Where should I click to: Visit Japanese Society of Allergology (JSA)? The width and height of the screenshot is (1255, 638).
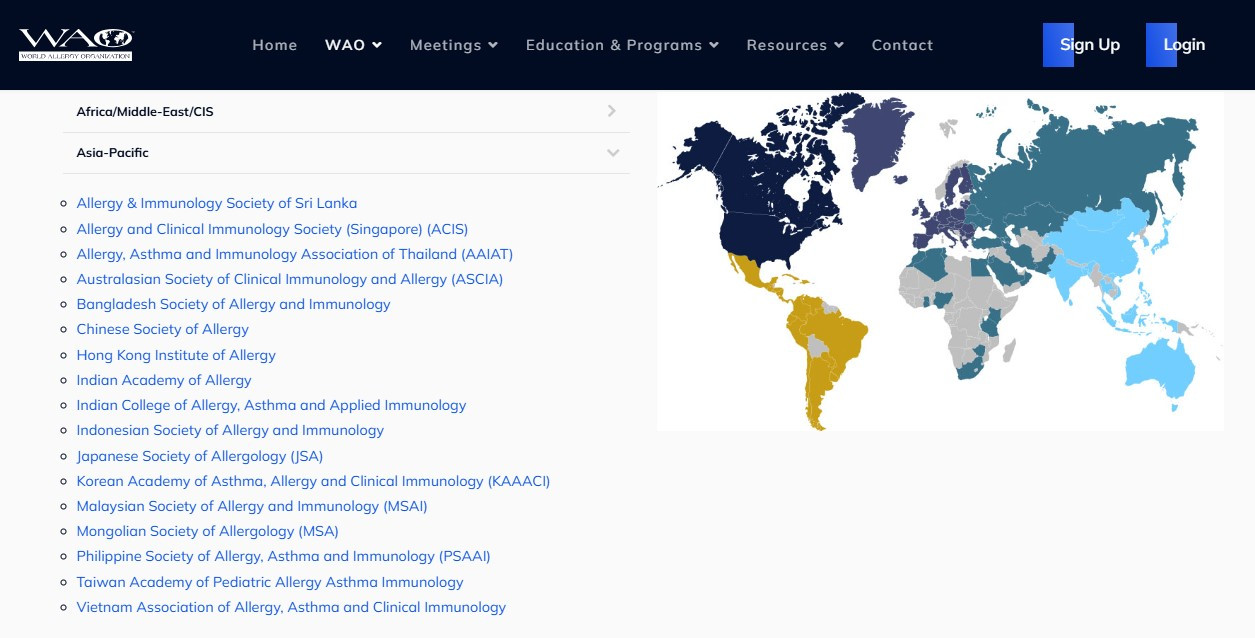(199, 456)
